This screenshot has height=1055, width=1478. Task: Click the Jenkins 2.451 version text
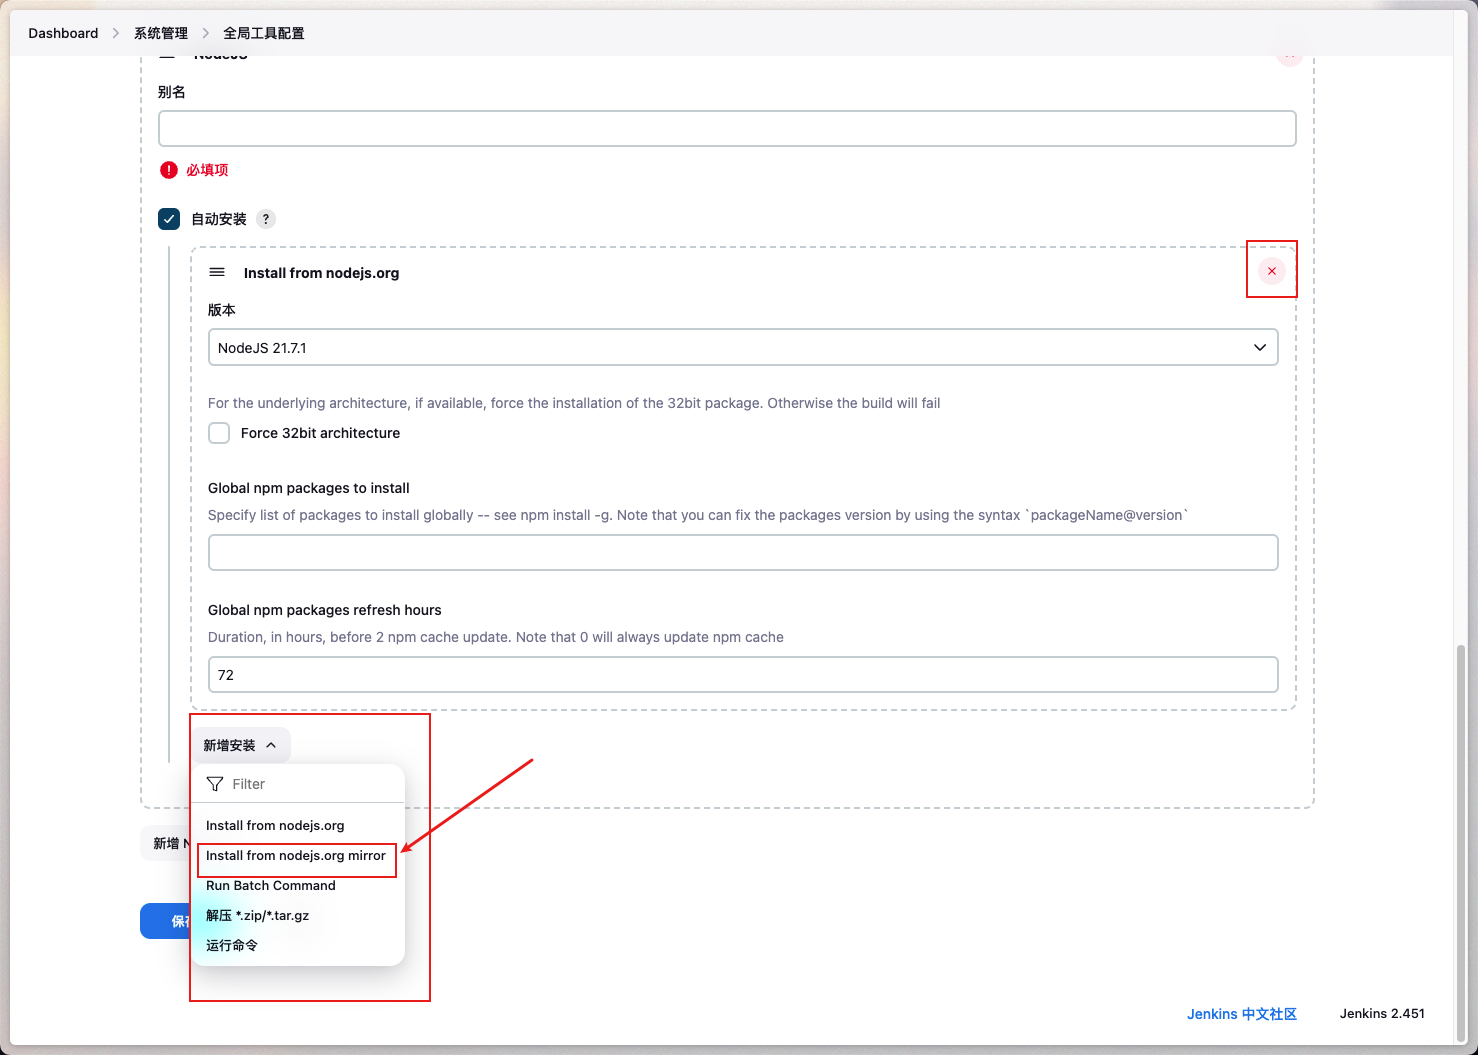click(x=1382, y=1013)
